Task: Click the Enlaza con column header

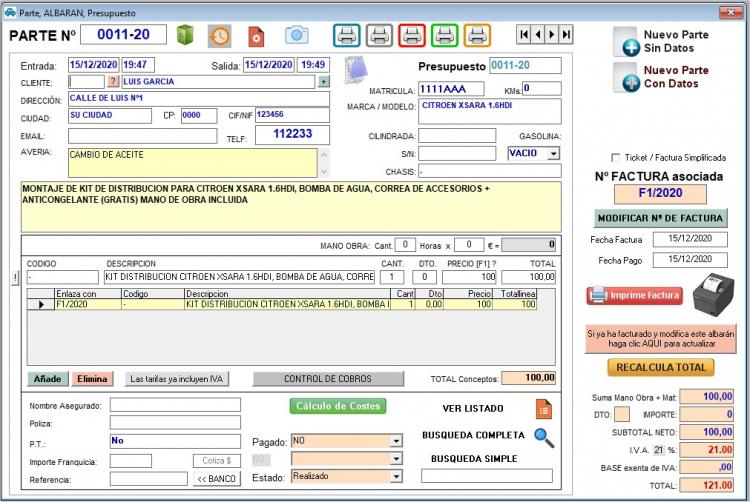Action: (x=88, y=294)
